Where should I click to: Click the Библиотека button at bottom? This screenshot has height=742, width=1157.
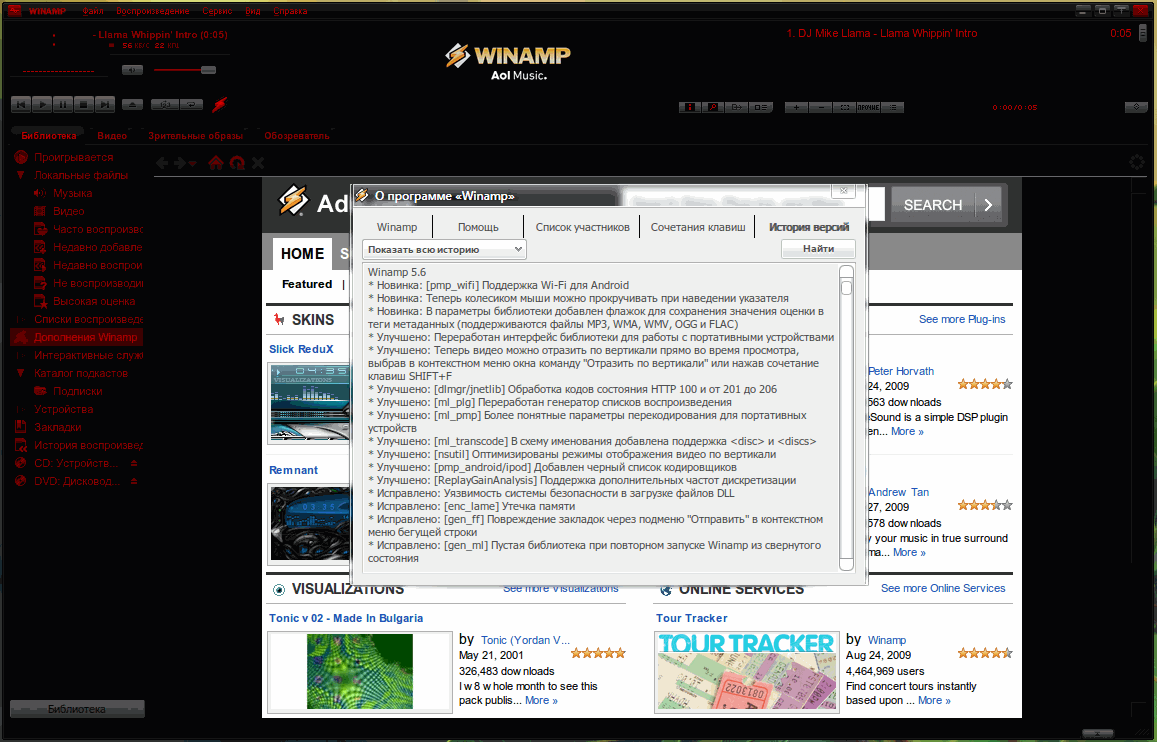(77, 709)
